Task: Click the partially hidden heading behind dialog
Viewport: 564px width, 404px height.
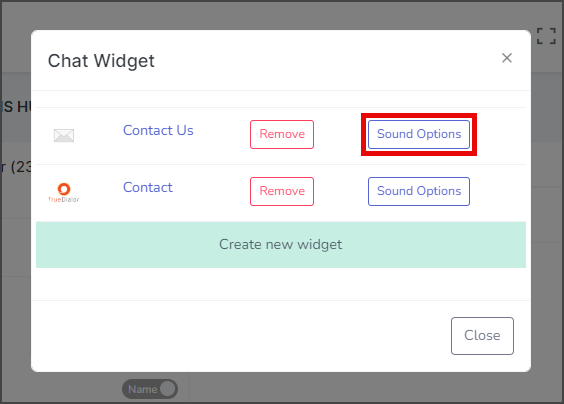Action: (x=16, y=107)
